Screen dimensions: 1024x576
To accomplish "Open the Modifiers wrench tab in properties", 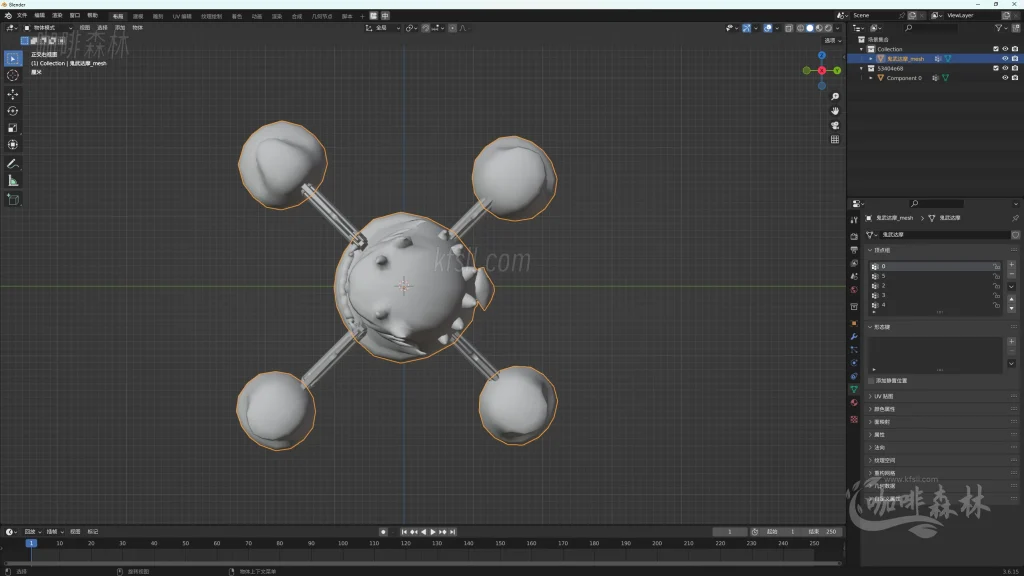I will click(854, 337).
